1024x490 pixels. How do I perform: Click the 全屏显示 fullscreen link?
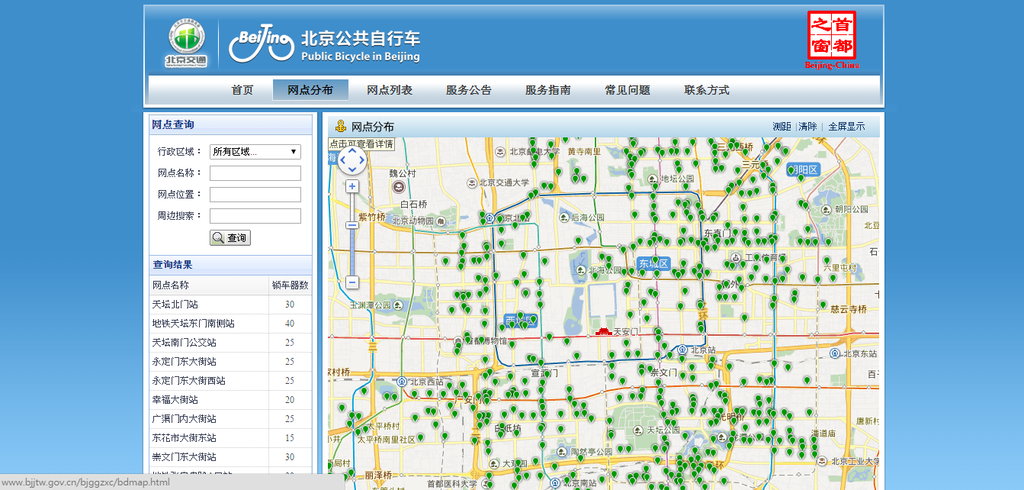[847, 127]
